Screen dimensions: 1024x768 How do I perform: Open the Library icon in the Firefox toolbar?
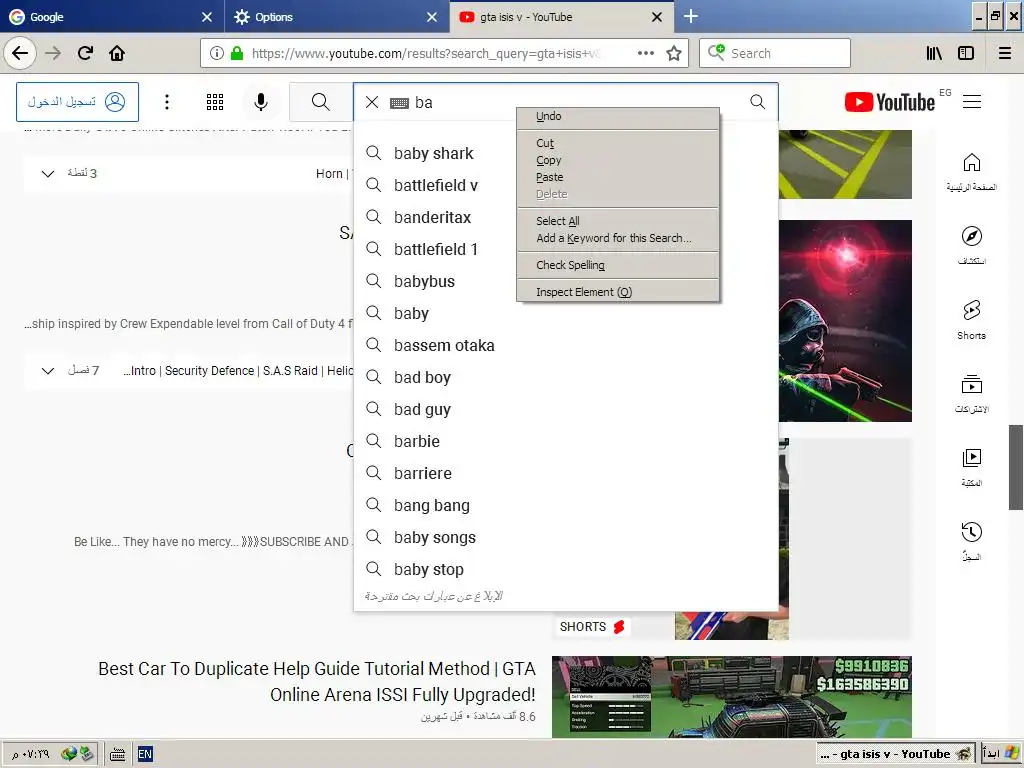pyautogui.click(x=935, y=53)
